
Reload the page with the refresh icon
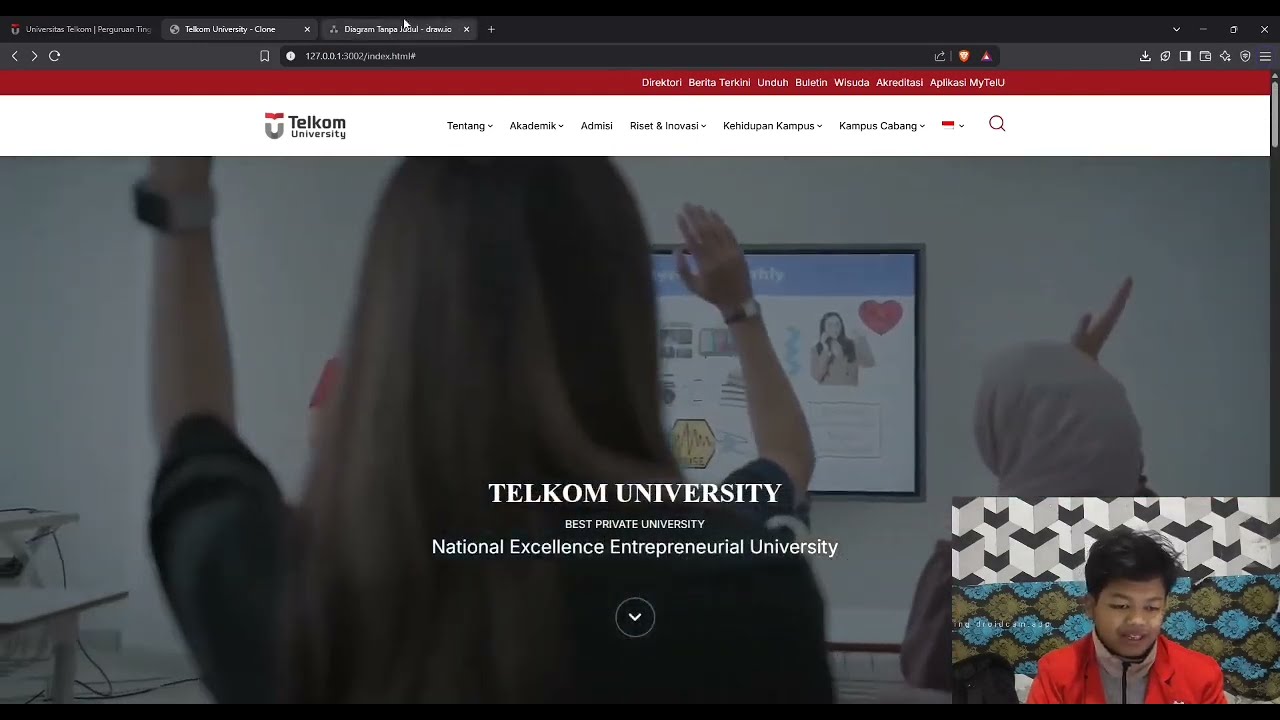pyautogui.click(x=55, y=56)
